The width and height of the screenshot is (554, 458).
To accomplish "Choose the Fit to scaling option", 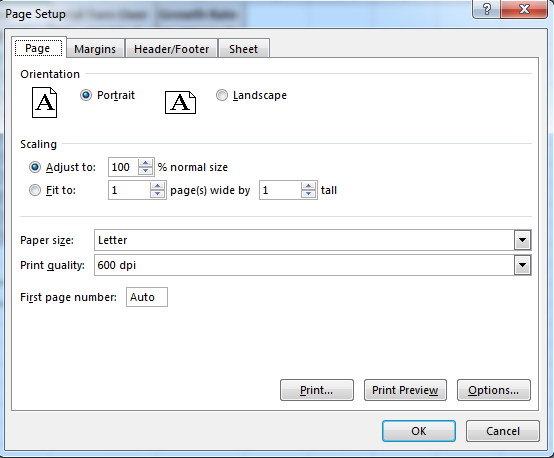I will pos(35,190).
